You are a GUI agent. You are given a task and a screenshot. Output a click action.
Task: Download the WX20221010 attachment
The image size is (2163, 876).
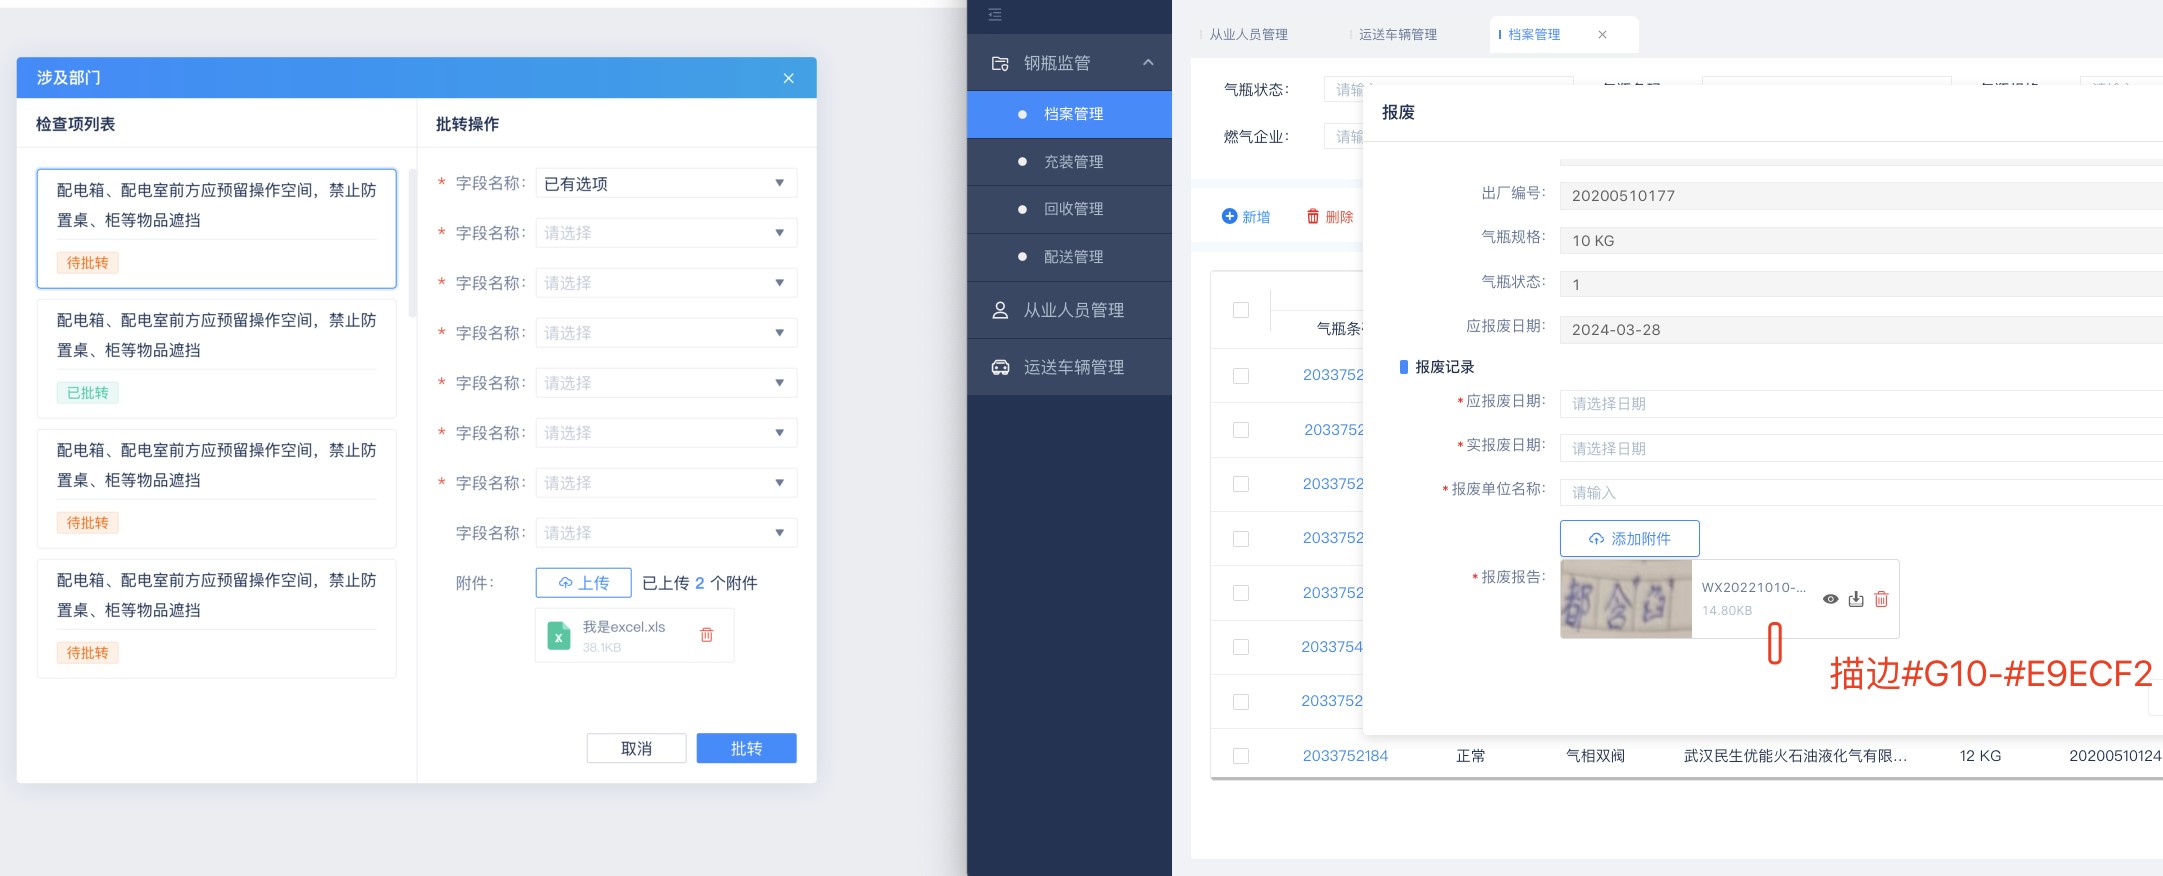[x=1856, y=599]
